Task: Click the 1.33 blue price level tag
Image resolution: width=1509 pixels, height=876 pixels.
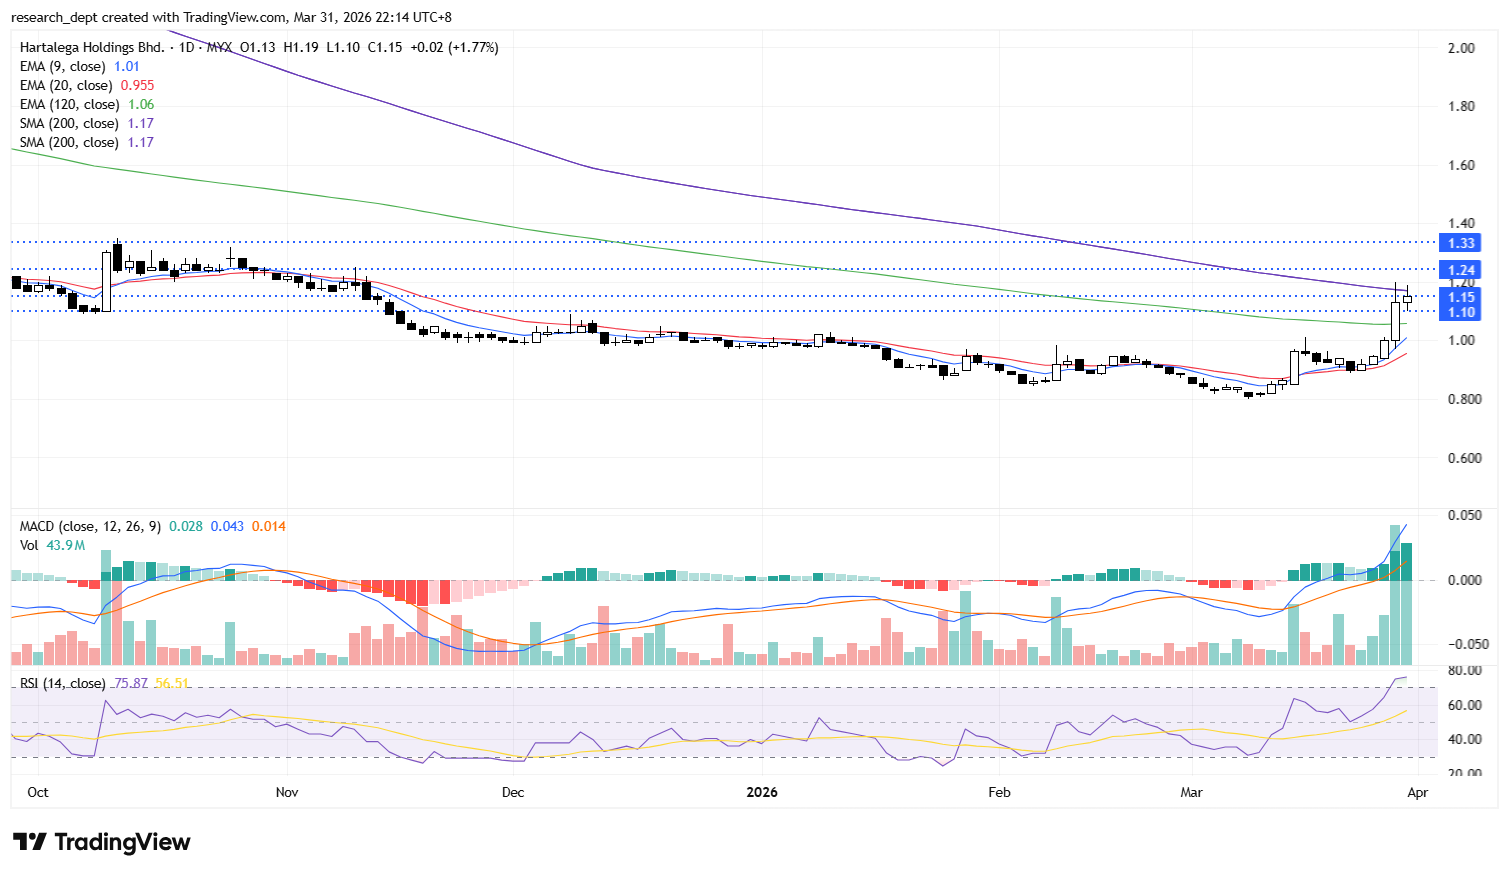Action: (x=1461, y=243)
